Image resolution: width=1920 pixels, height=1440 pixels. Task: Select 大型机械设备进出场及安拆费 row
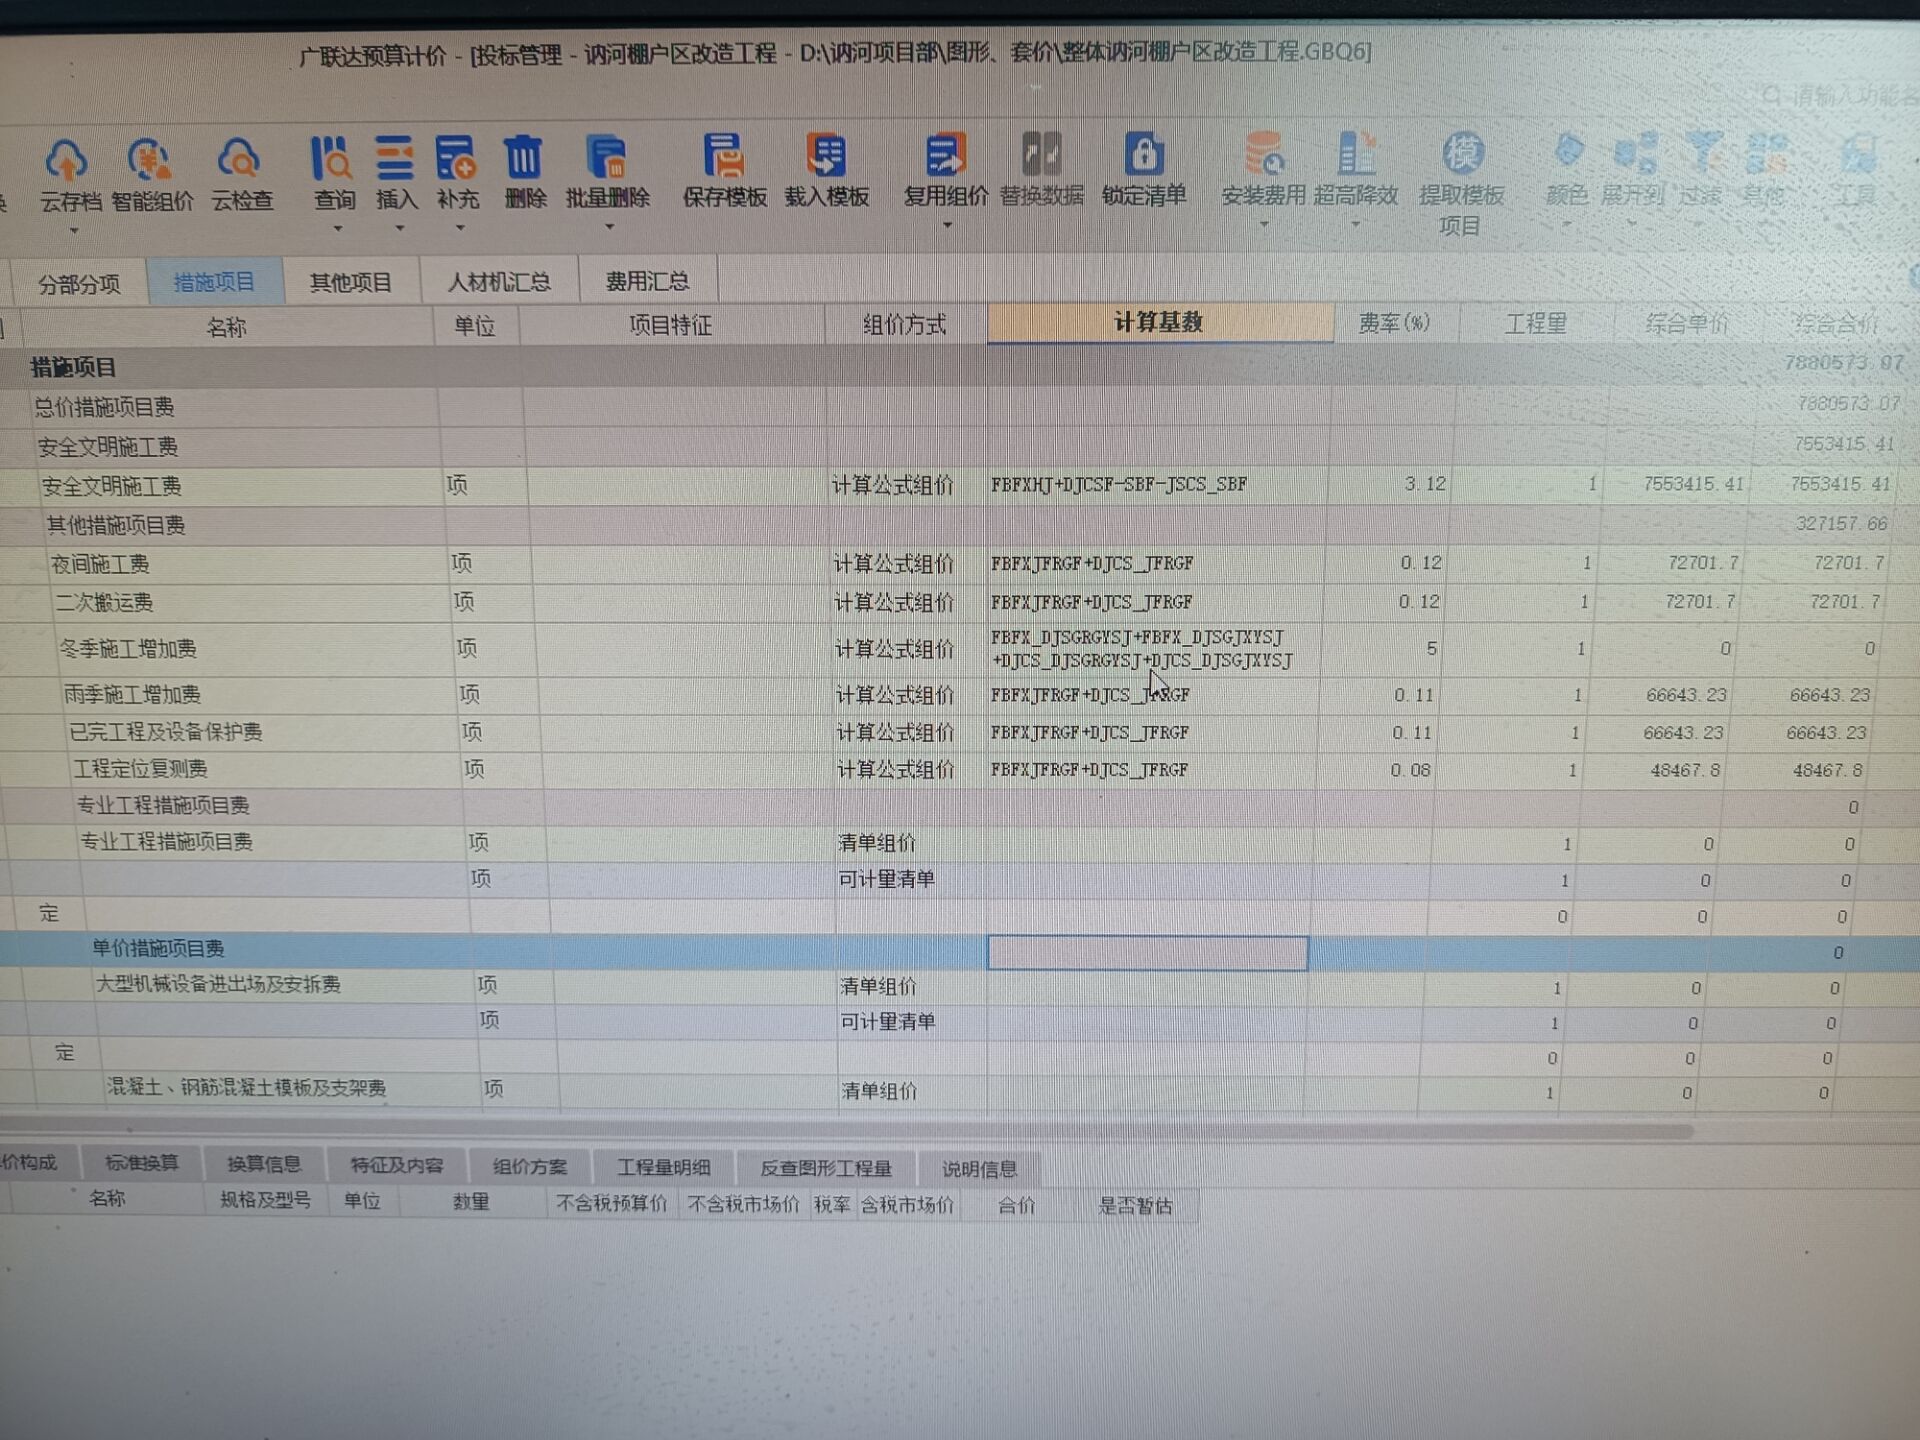(x=960, y=987)
